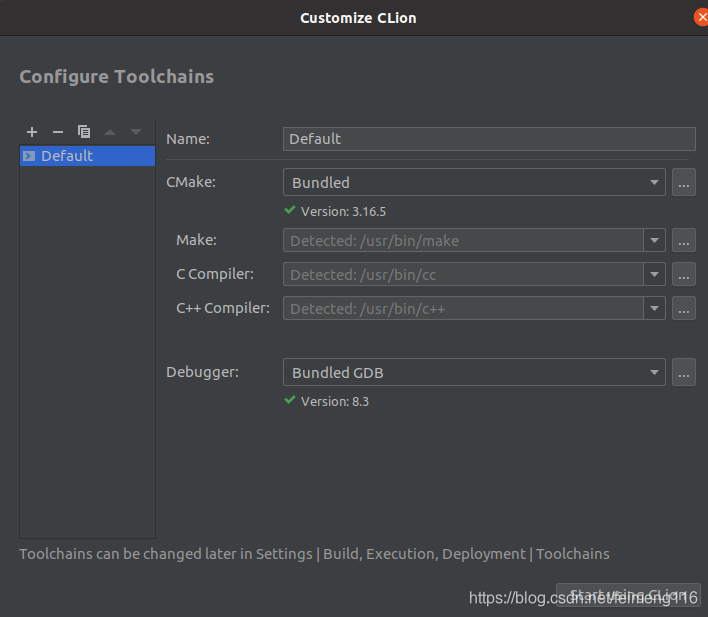
Task: Click the Configure Toolchains heading
Action: coord(116,77)
